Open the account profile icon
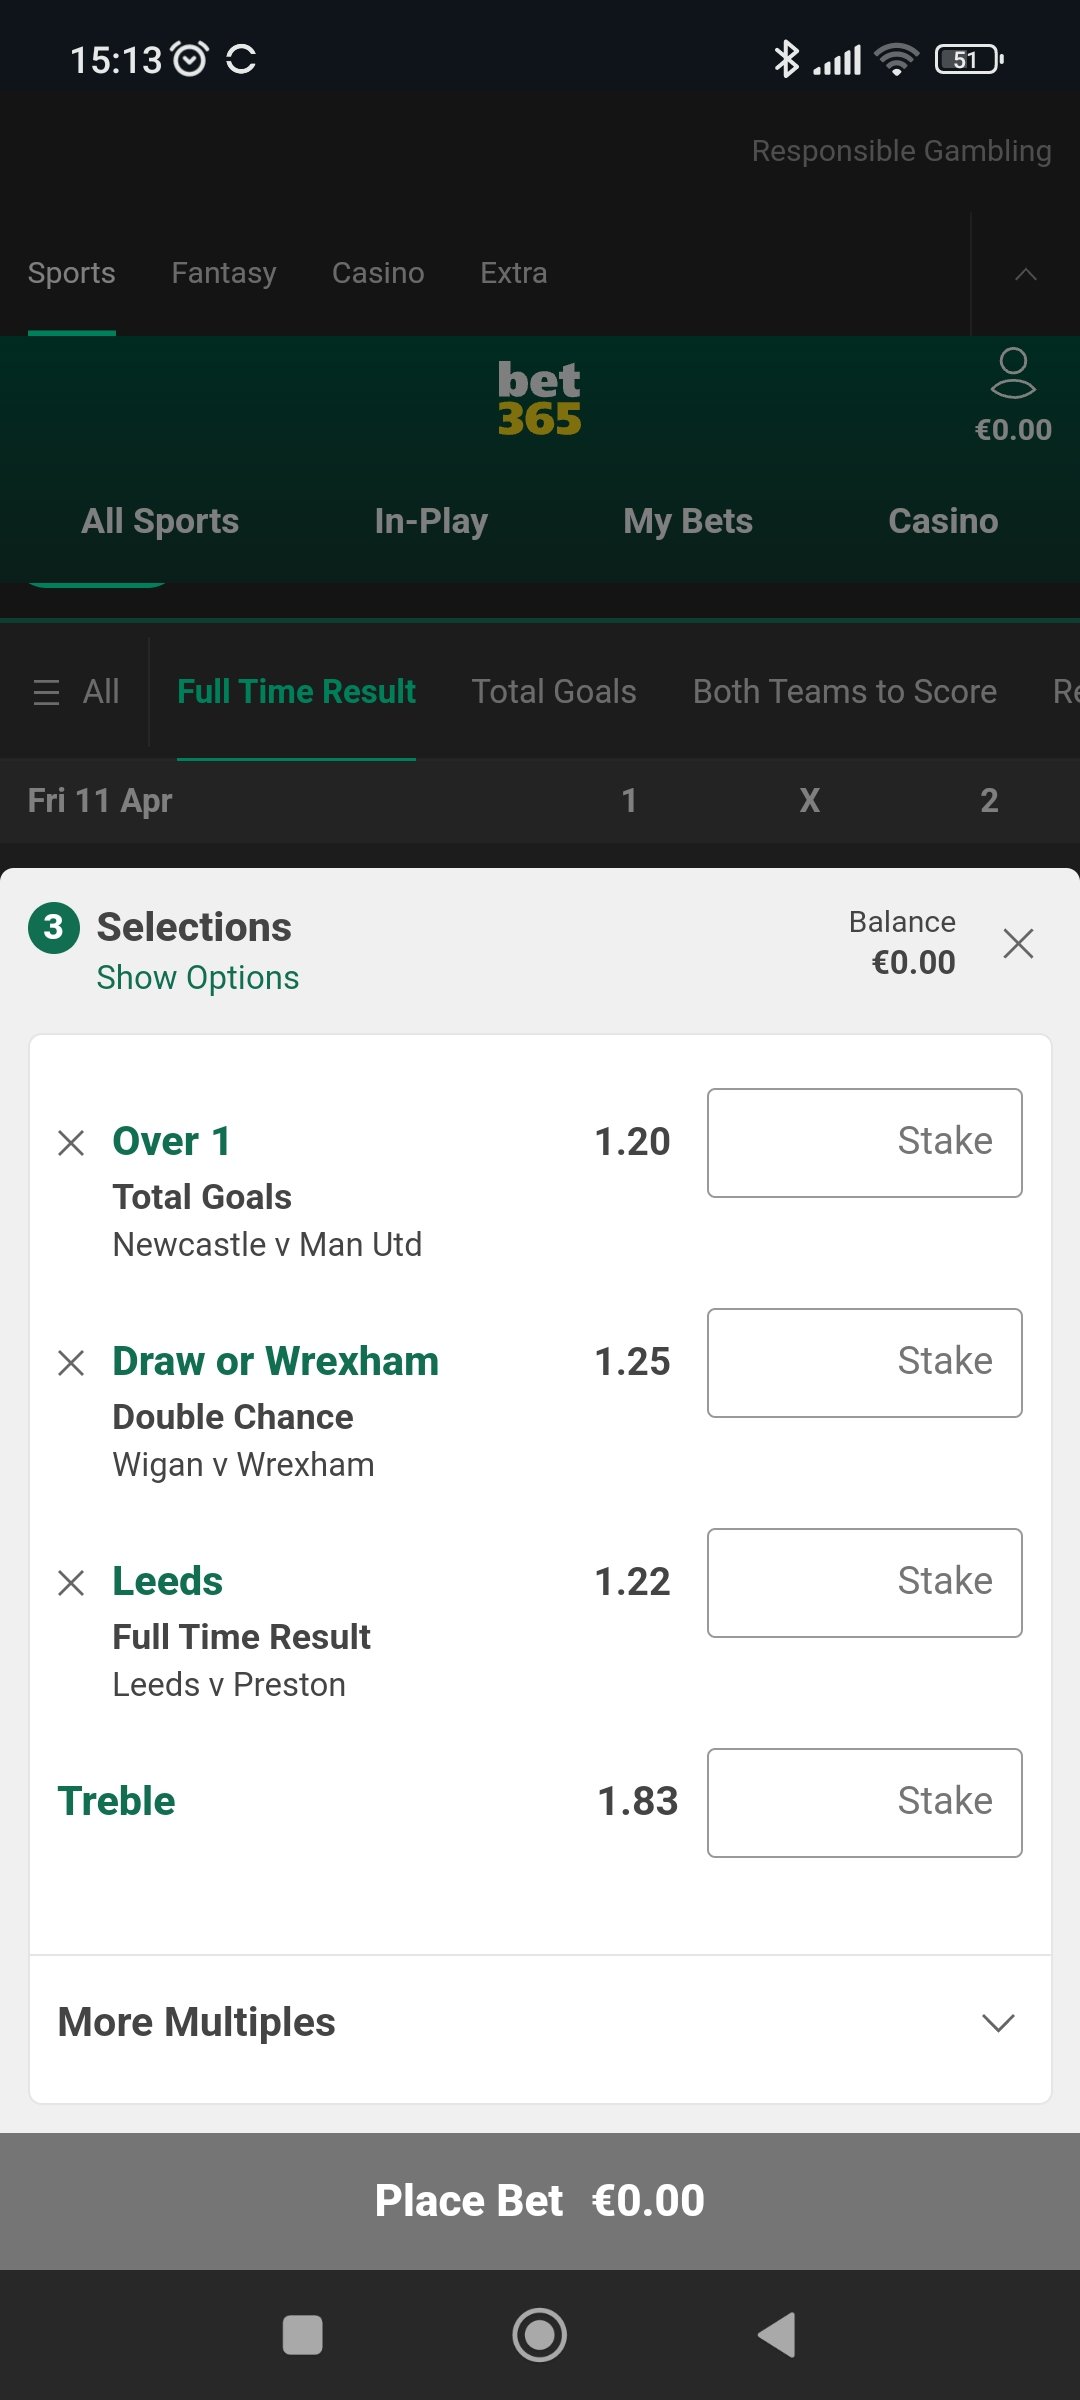The width and height of the screenshot is (1080, 2400). [1013, 373]
